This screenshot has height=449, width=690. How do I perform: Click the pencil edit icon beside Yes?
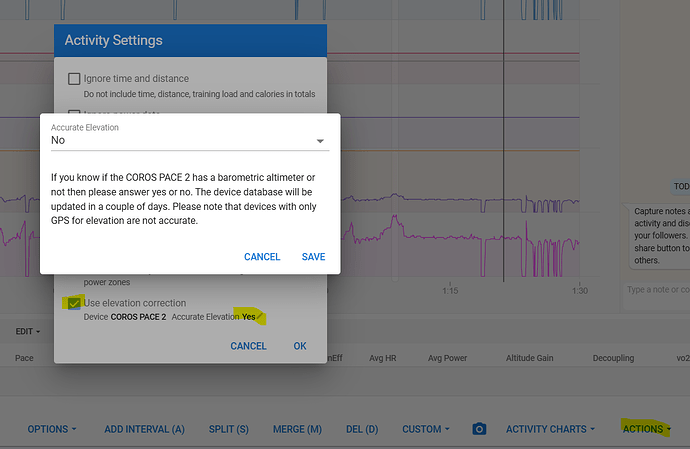(x=260, y=317)
